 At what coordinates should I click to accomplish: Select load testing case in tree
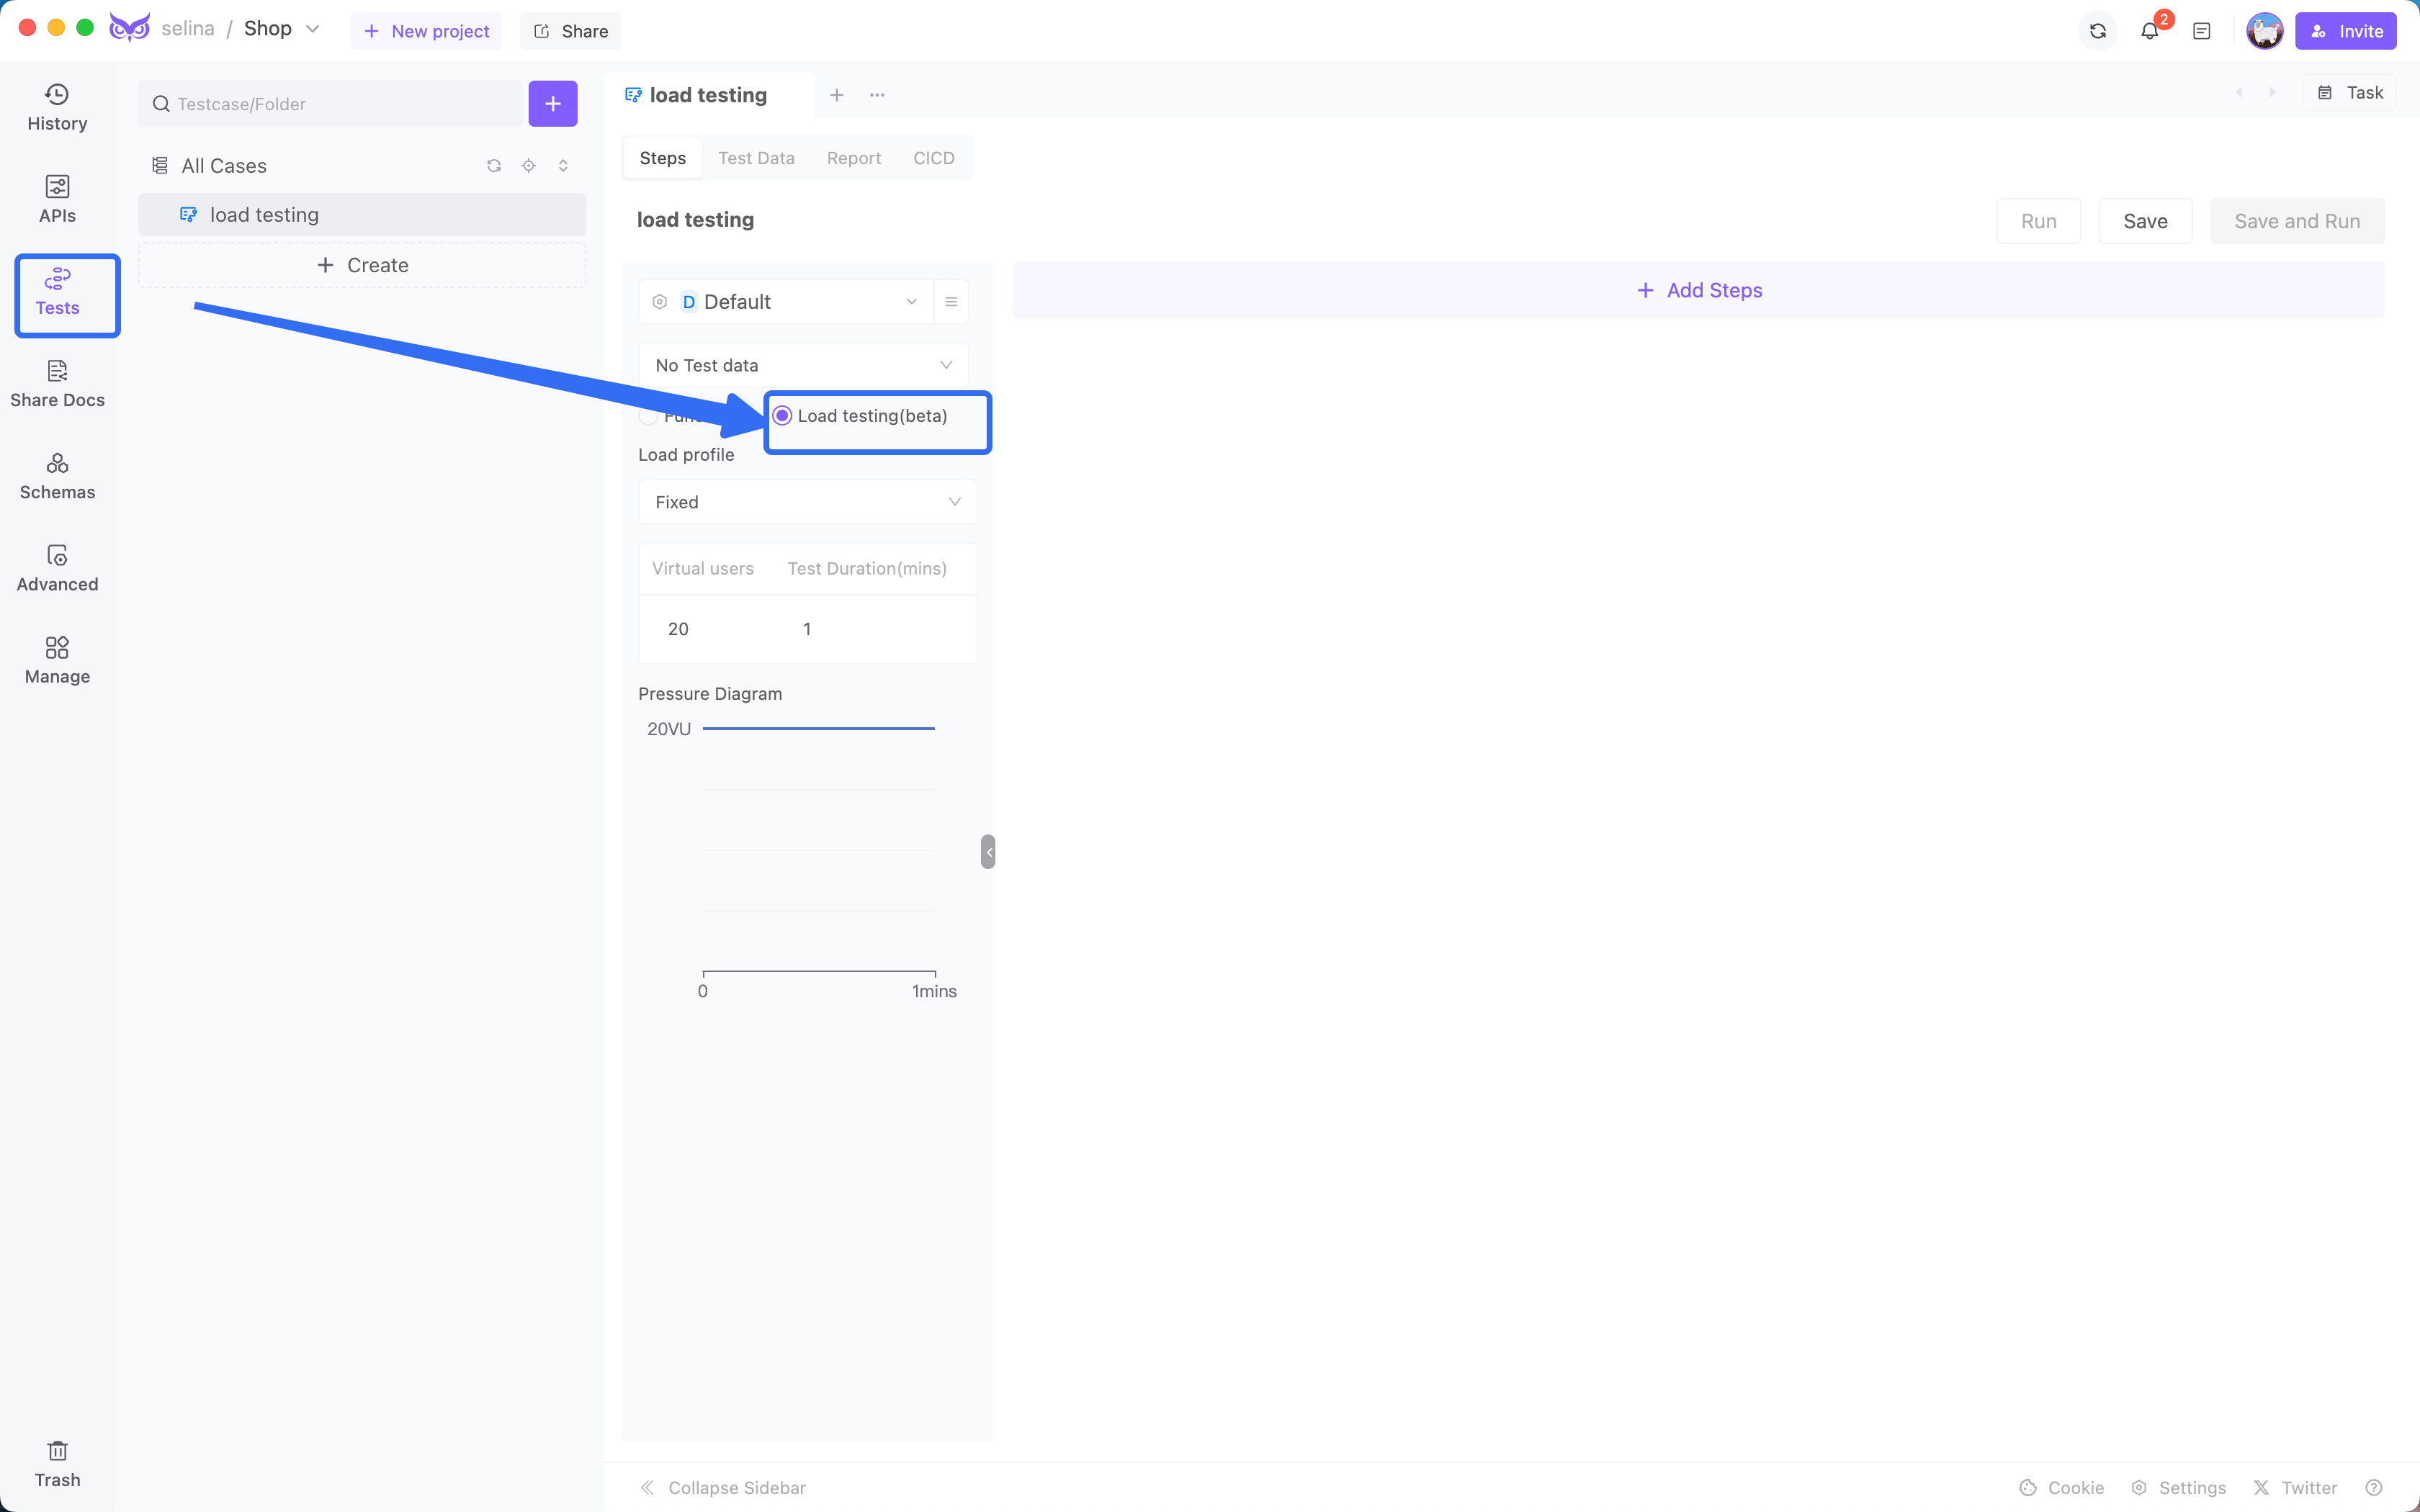(x=362, y=215)
